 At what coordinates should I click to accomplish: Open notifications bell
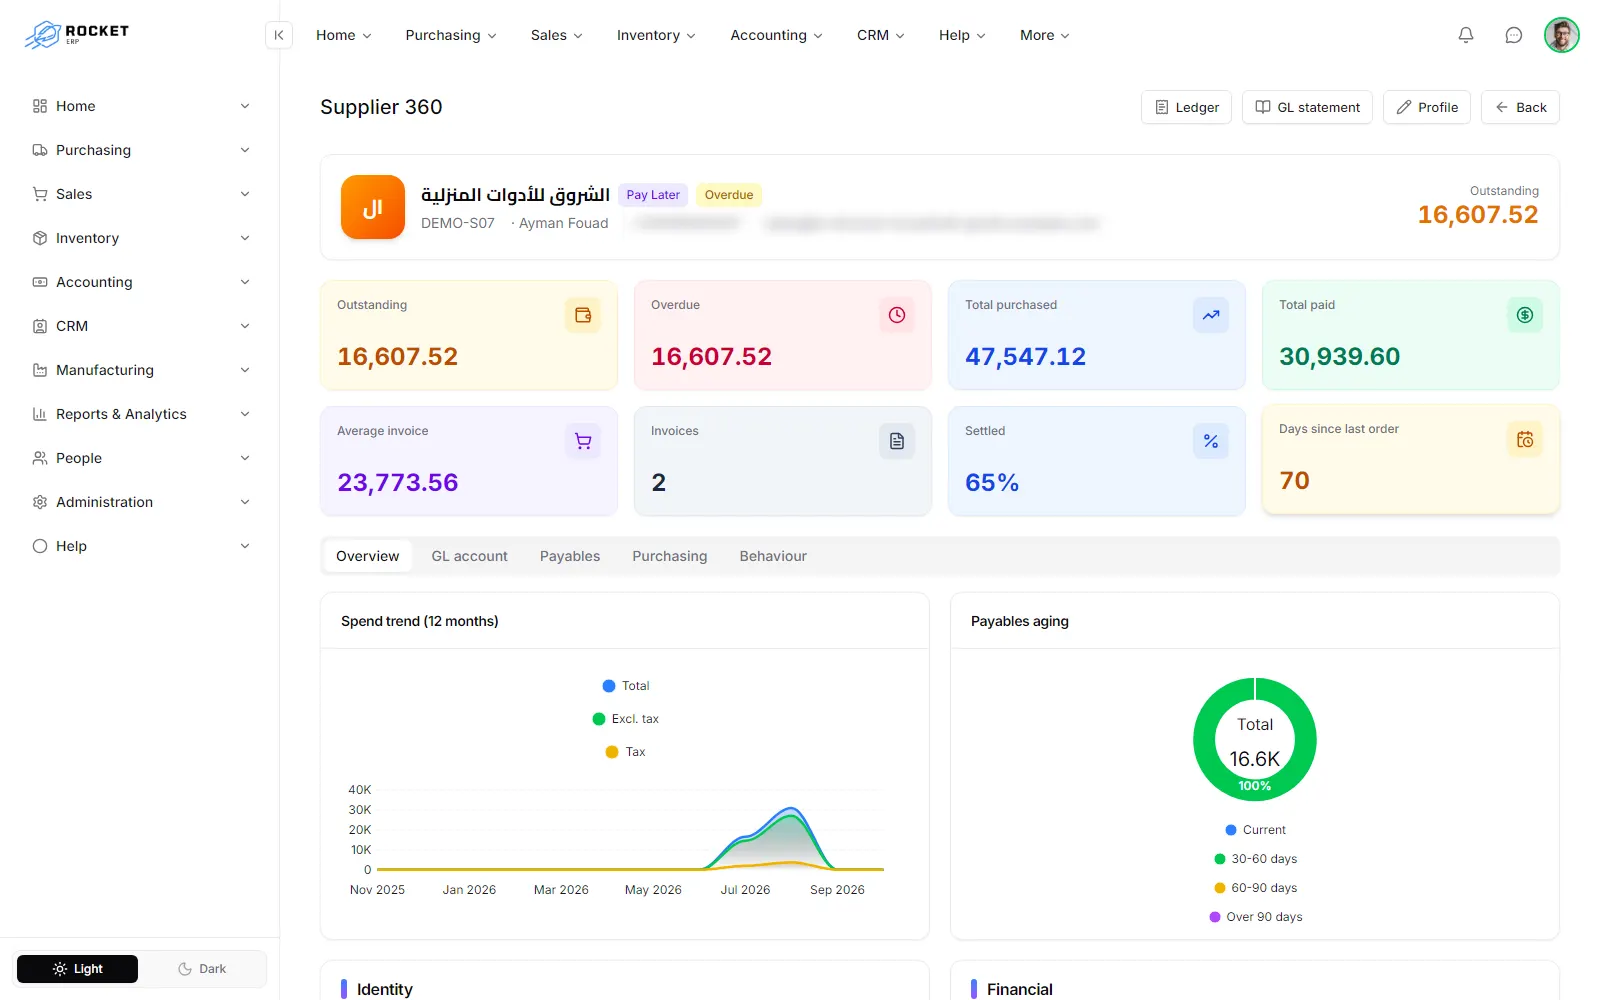1466,35
